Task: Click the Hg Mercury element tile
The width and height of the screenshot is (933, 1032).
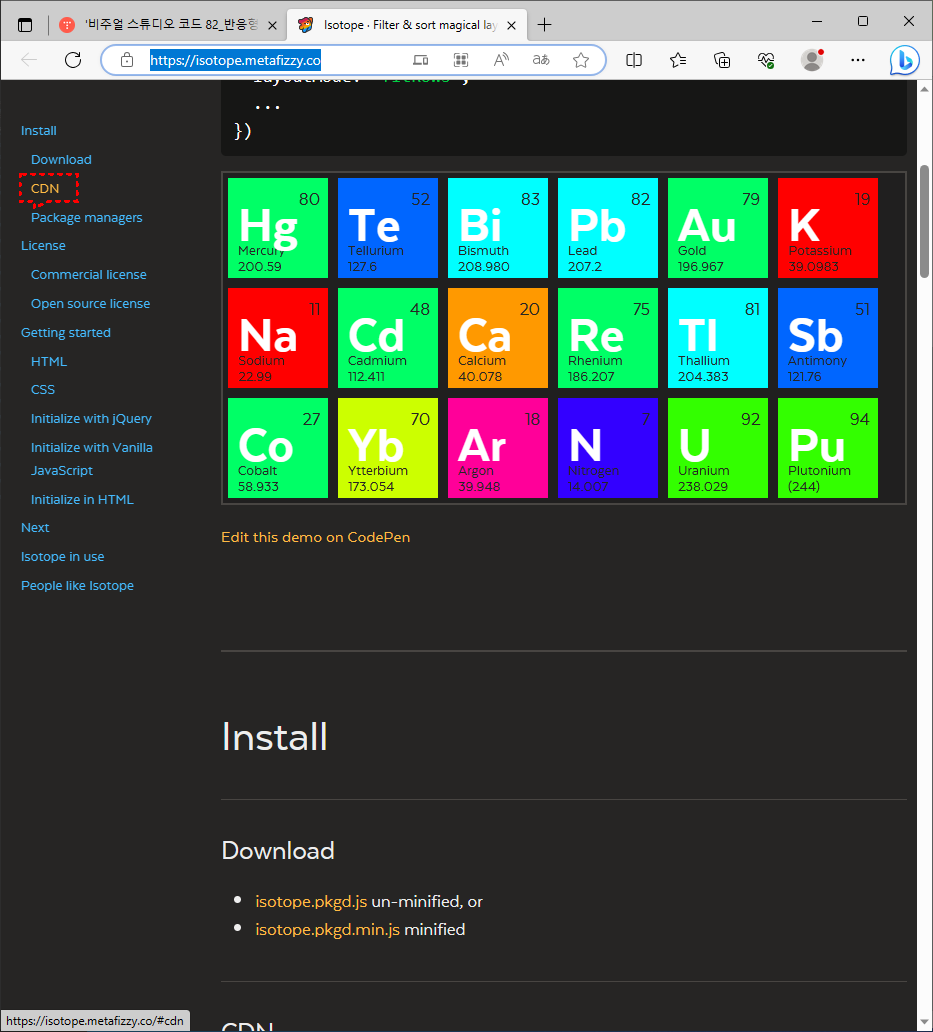Action: click(278, 228)
